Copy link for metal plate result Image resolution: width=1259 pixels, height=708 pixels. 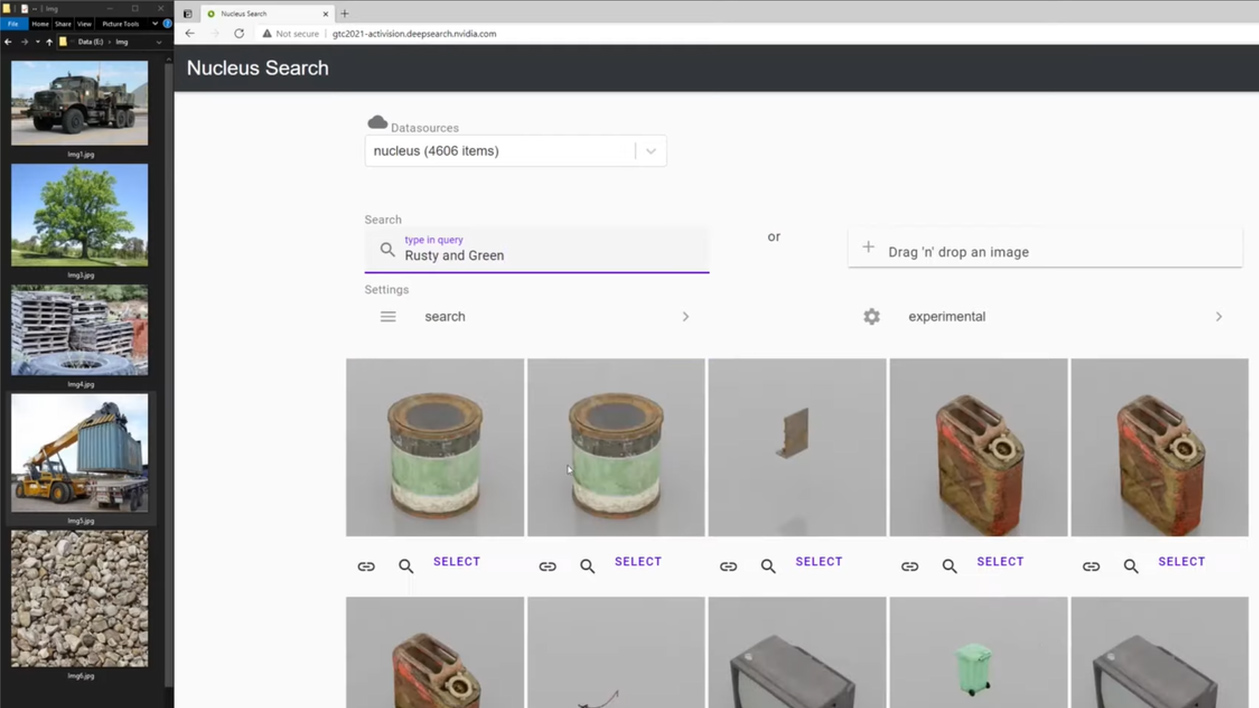point(728,566)
